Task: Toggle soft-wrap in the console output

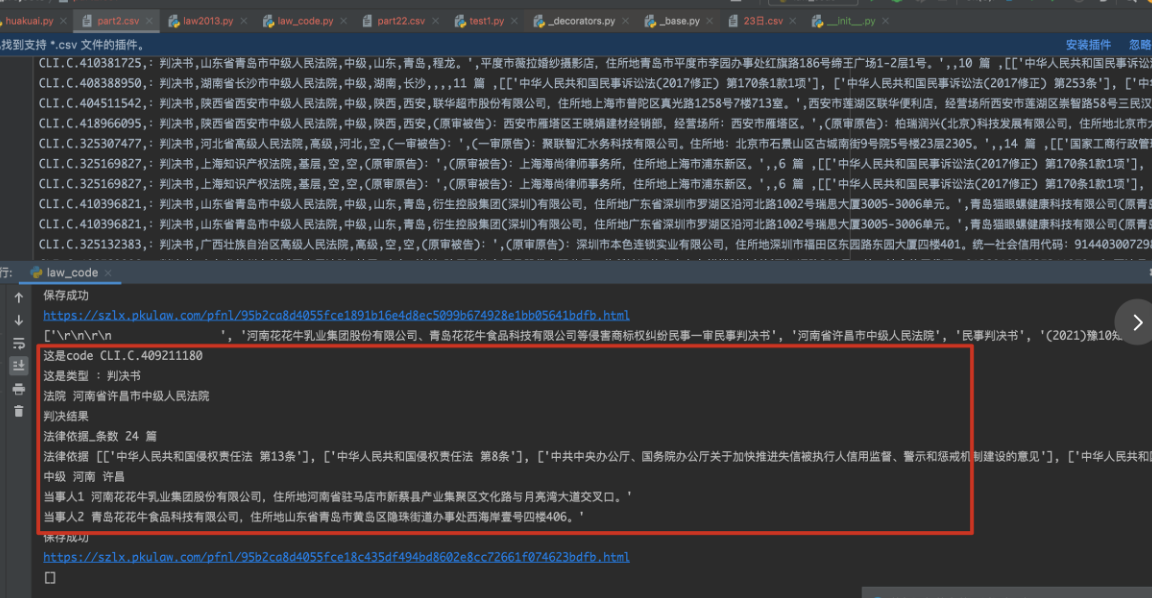Action: pos(18,344)
